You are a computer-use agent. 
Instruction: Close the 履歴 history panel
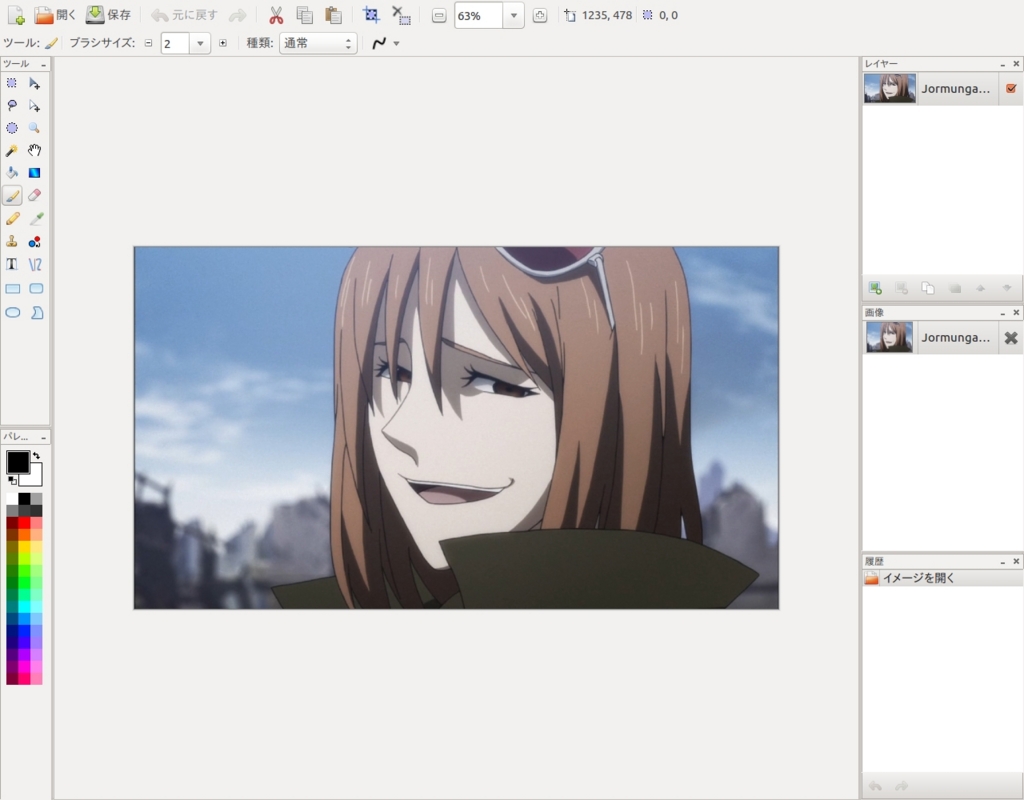point(1016,562)
